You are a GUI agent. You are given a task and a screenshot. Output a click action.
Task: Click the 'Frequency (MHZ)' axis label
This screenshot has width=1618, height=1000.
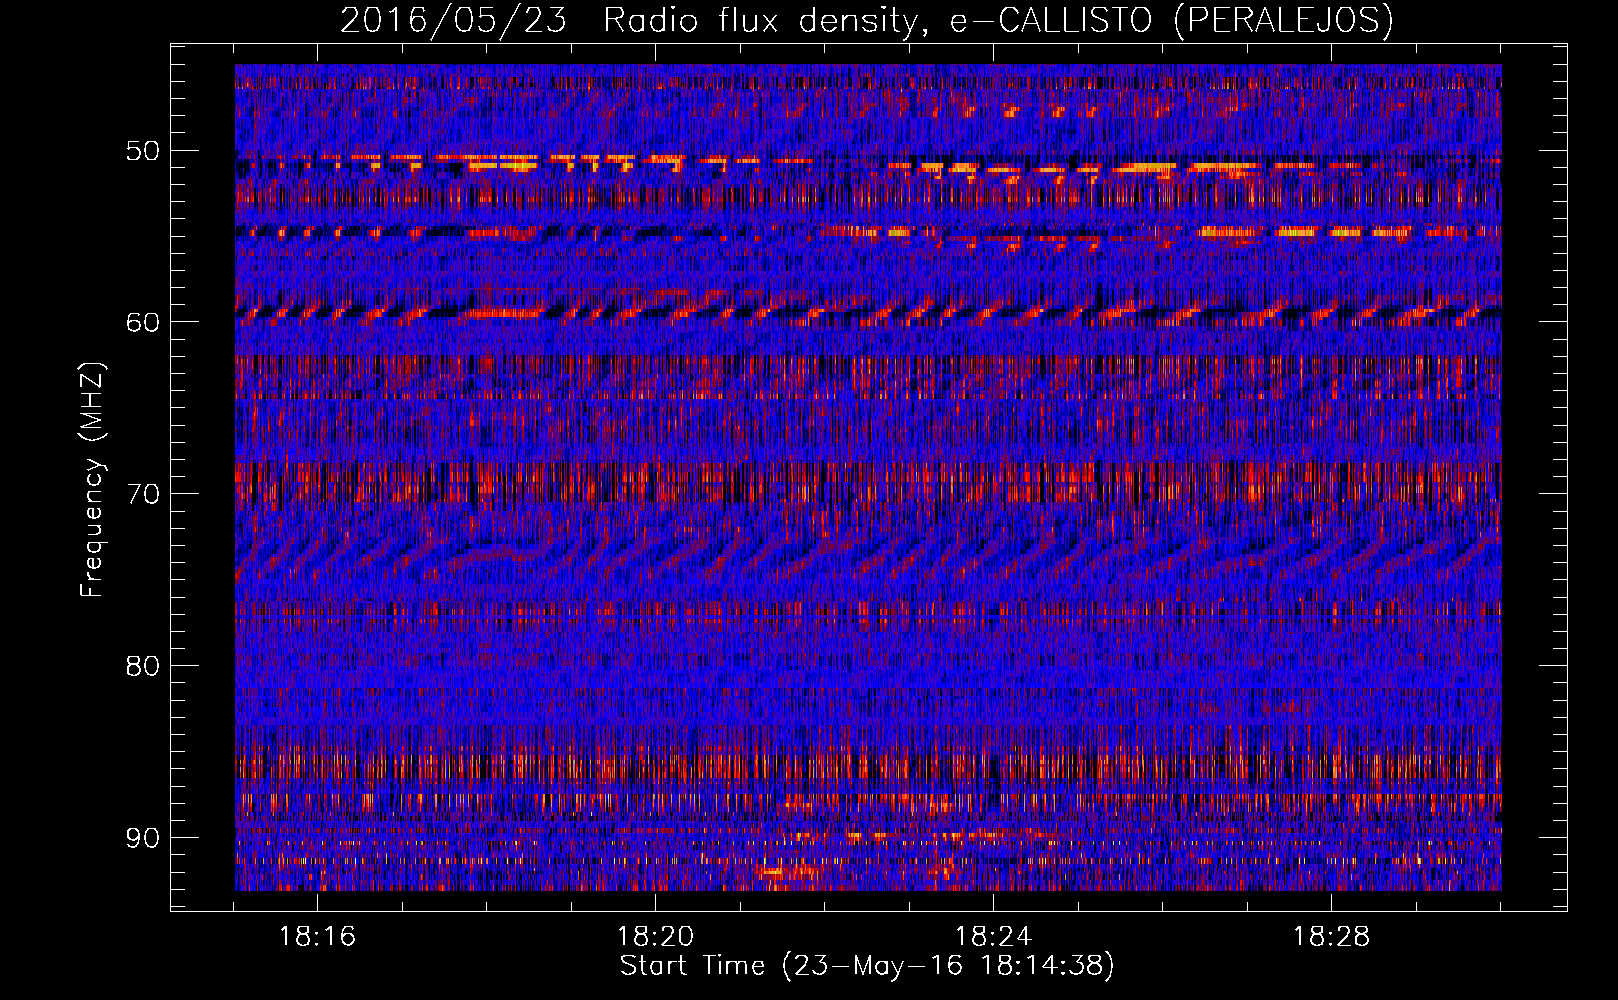click(x=92, y=478)
